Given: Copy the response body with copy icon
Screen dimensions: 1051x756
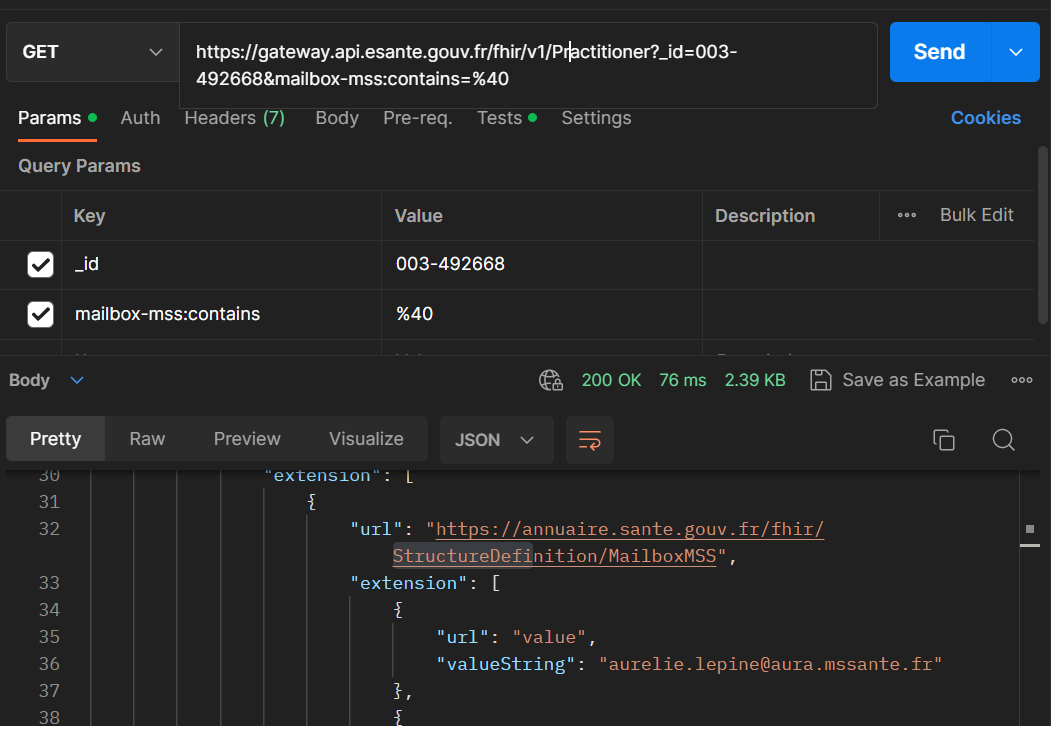Looking at the screenshot, I should point(943,440).
